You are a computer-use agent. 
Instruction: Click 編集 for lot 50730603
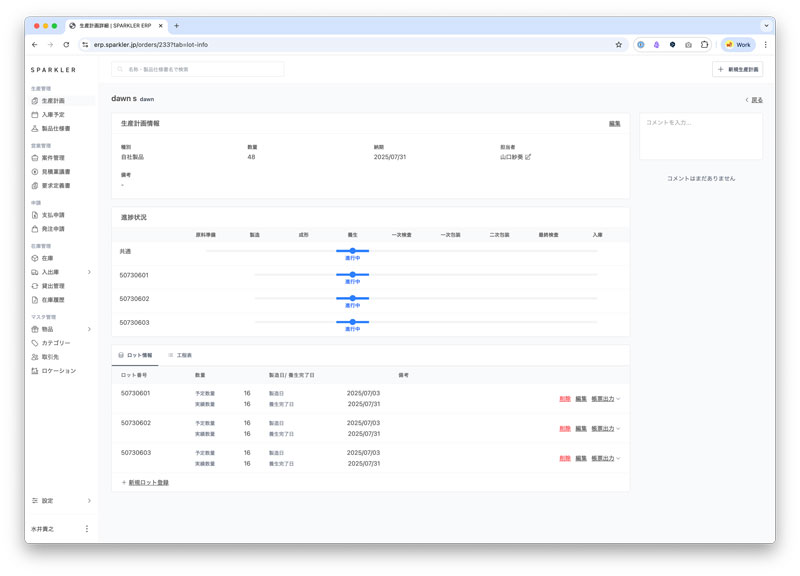click(581, 458)
